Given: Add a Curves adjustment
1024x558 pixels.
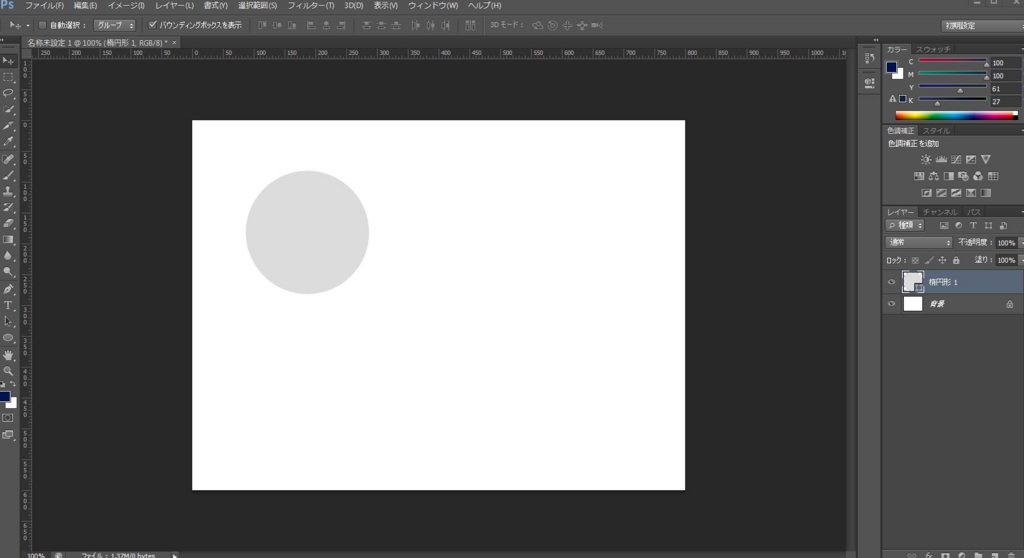Looking at the screenshot, I should 956,159.
